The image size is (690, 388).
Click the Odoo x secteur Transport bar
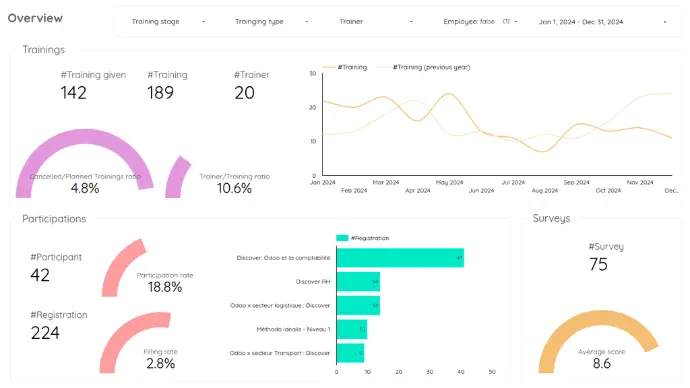coord(350,353)
